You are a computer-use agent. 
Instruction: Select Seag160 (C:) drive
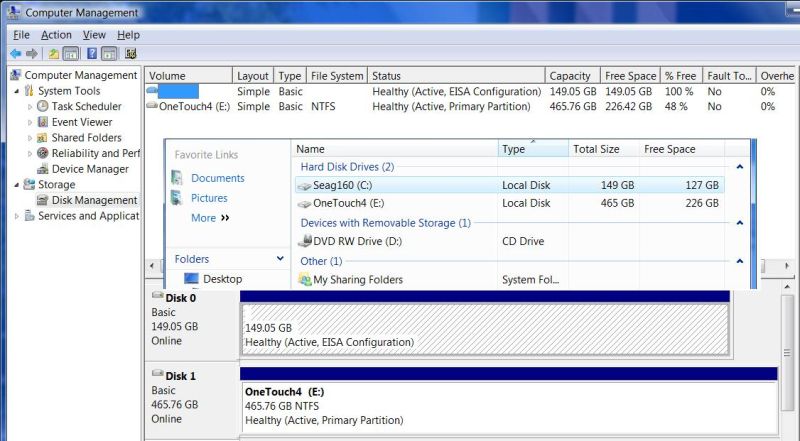509,185
